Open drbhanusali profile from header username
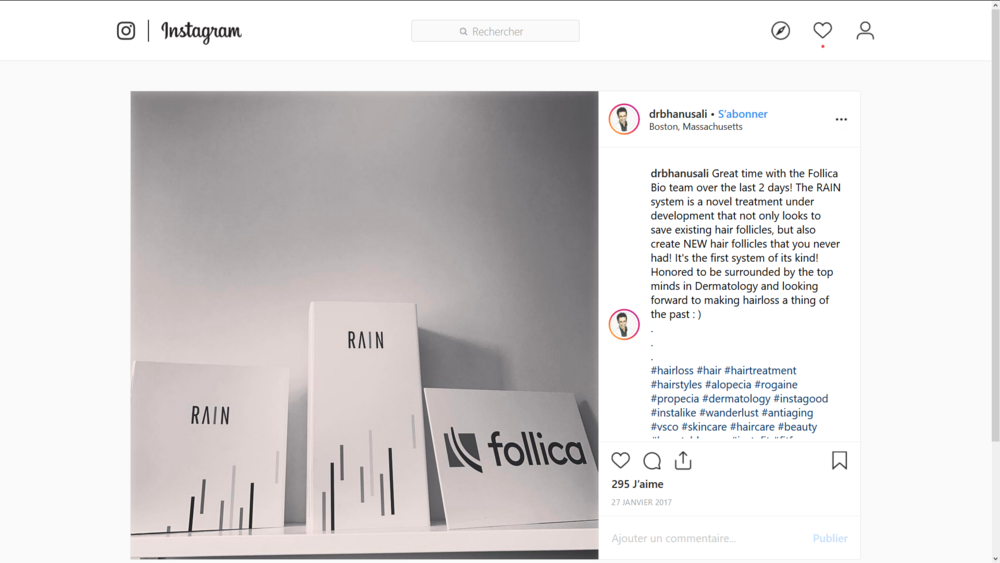This screenshot has width=1000, height=563. click(678, 113)
